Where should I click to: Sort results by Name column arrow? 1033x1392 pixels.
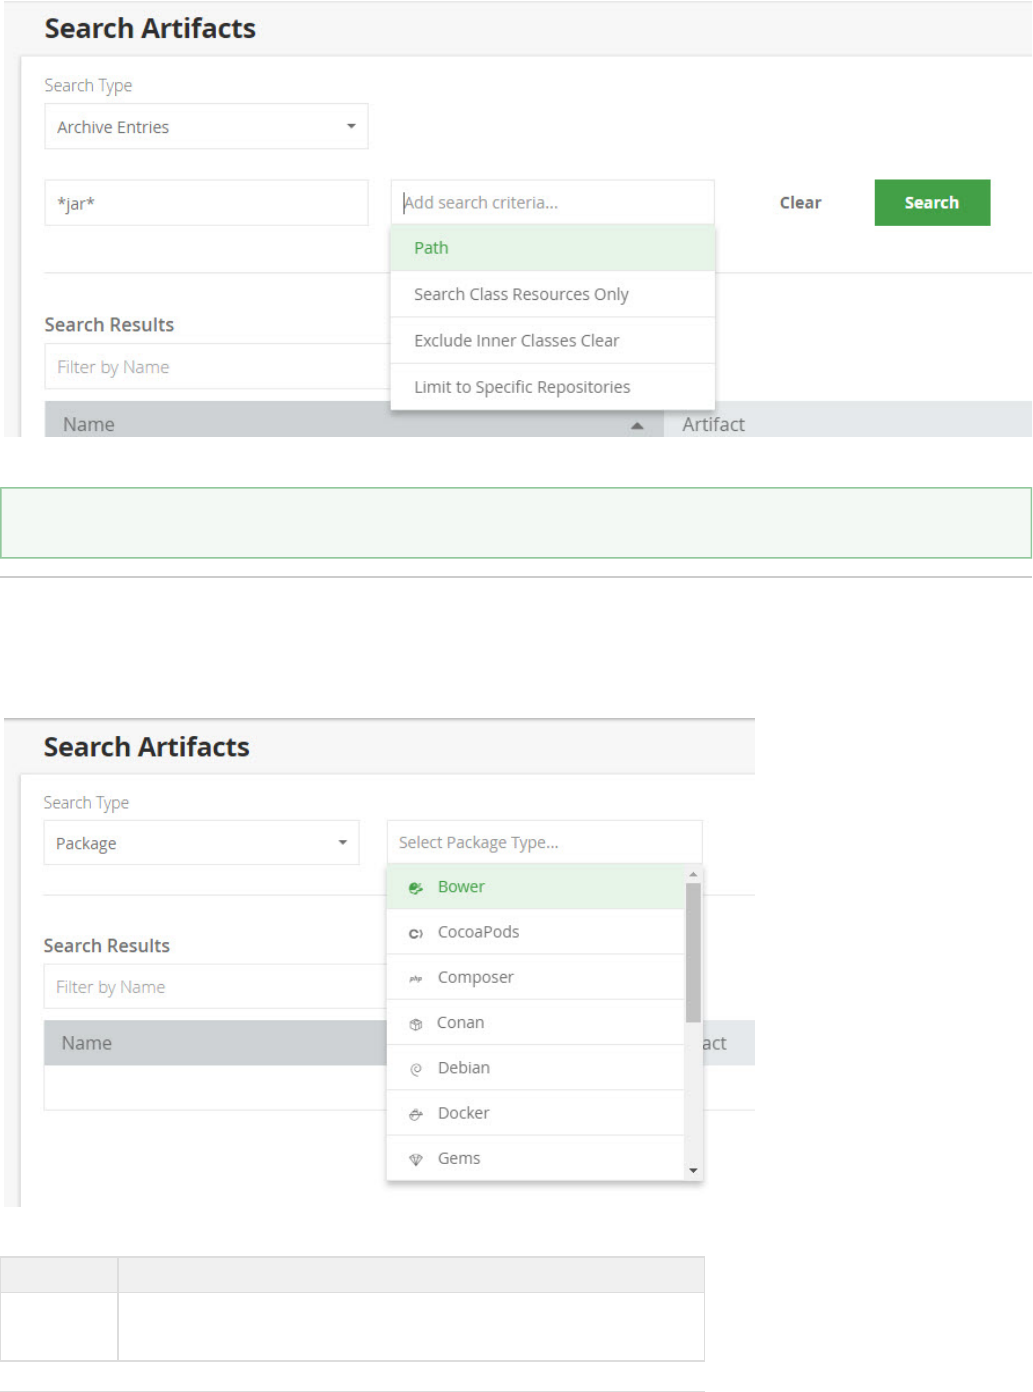coord(637,426)
